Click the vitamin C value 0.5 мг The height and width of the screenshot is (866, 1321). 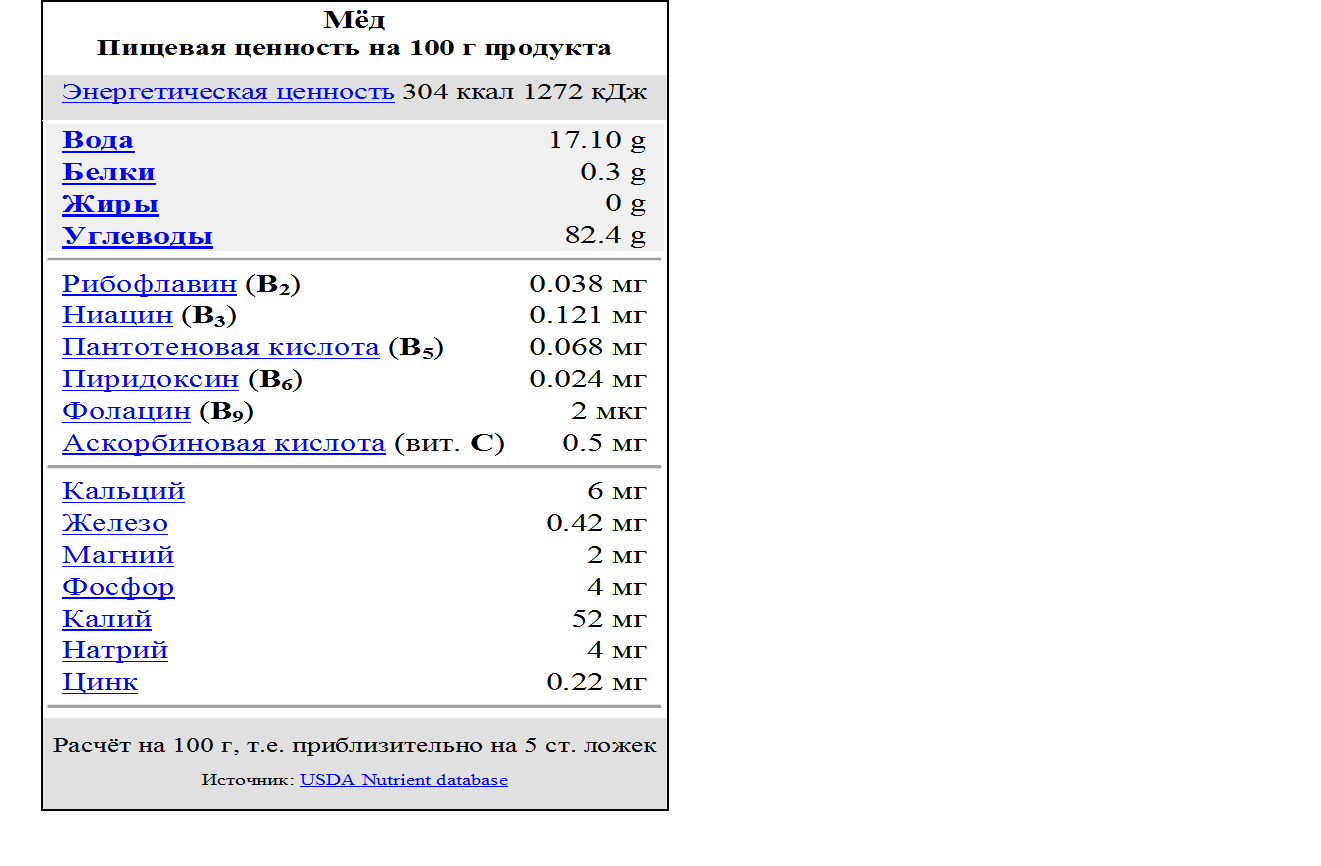pos(604,443)
